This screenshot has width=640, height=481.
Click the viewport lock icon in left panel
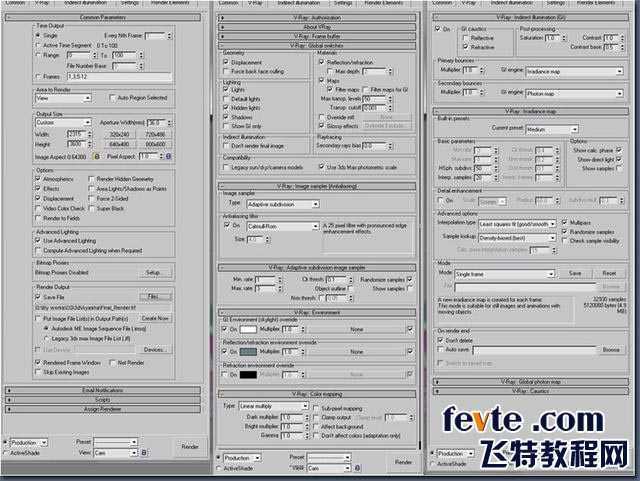point(144,453)
